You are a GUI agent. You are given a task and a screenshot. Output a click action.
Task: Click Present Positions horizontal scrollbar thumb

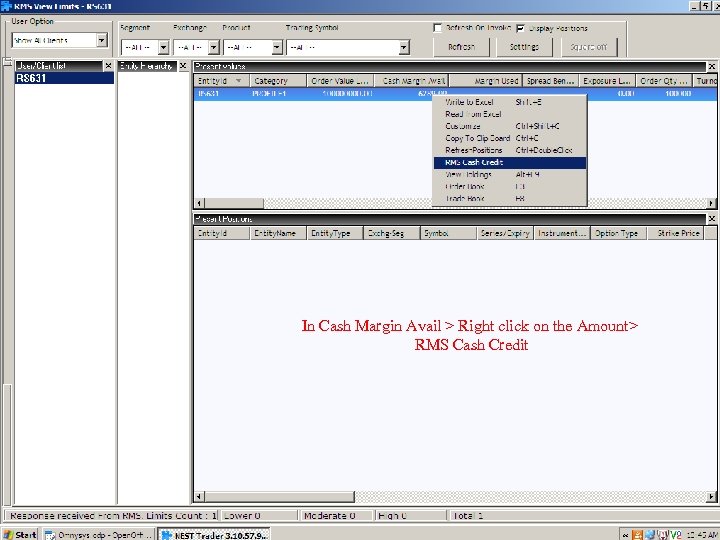point(280,496)
